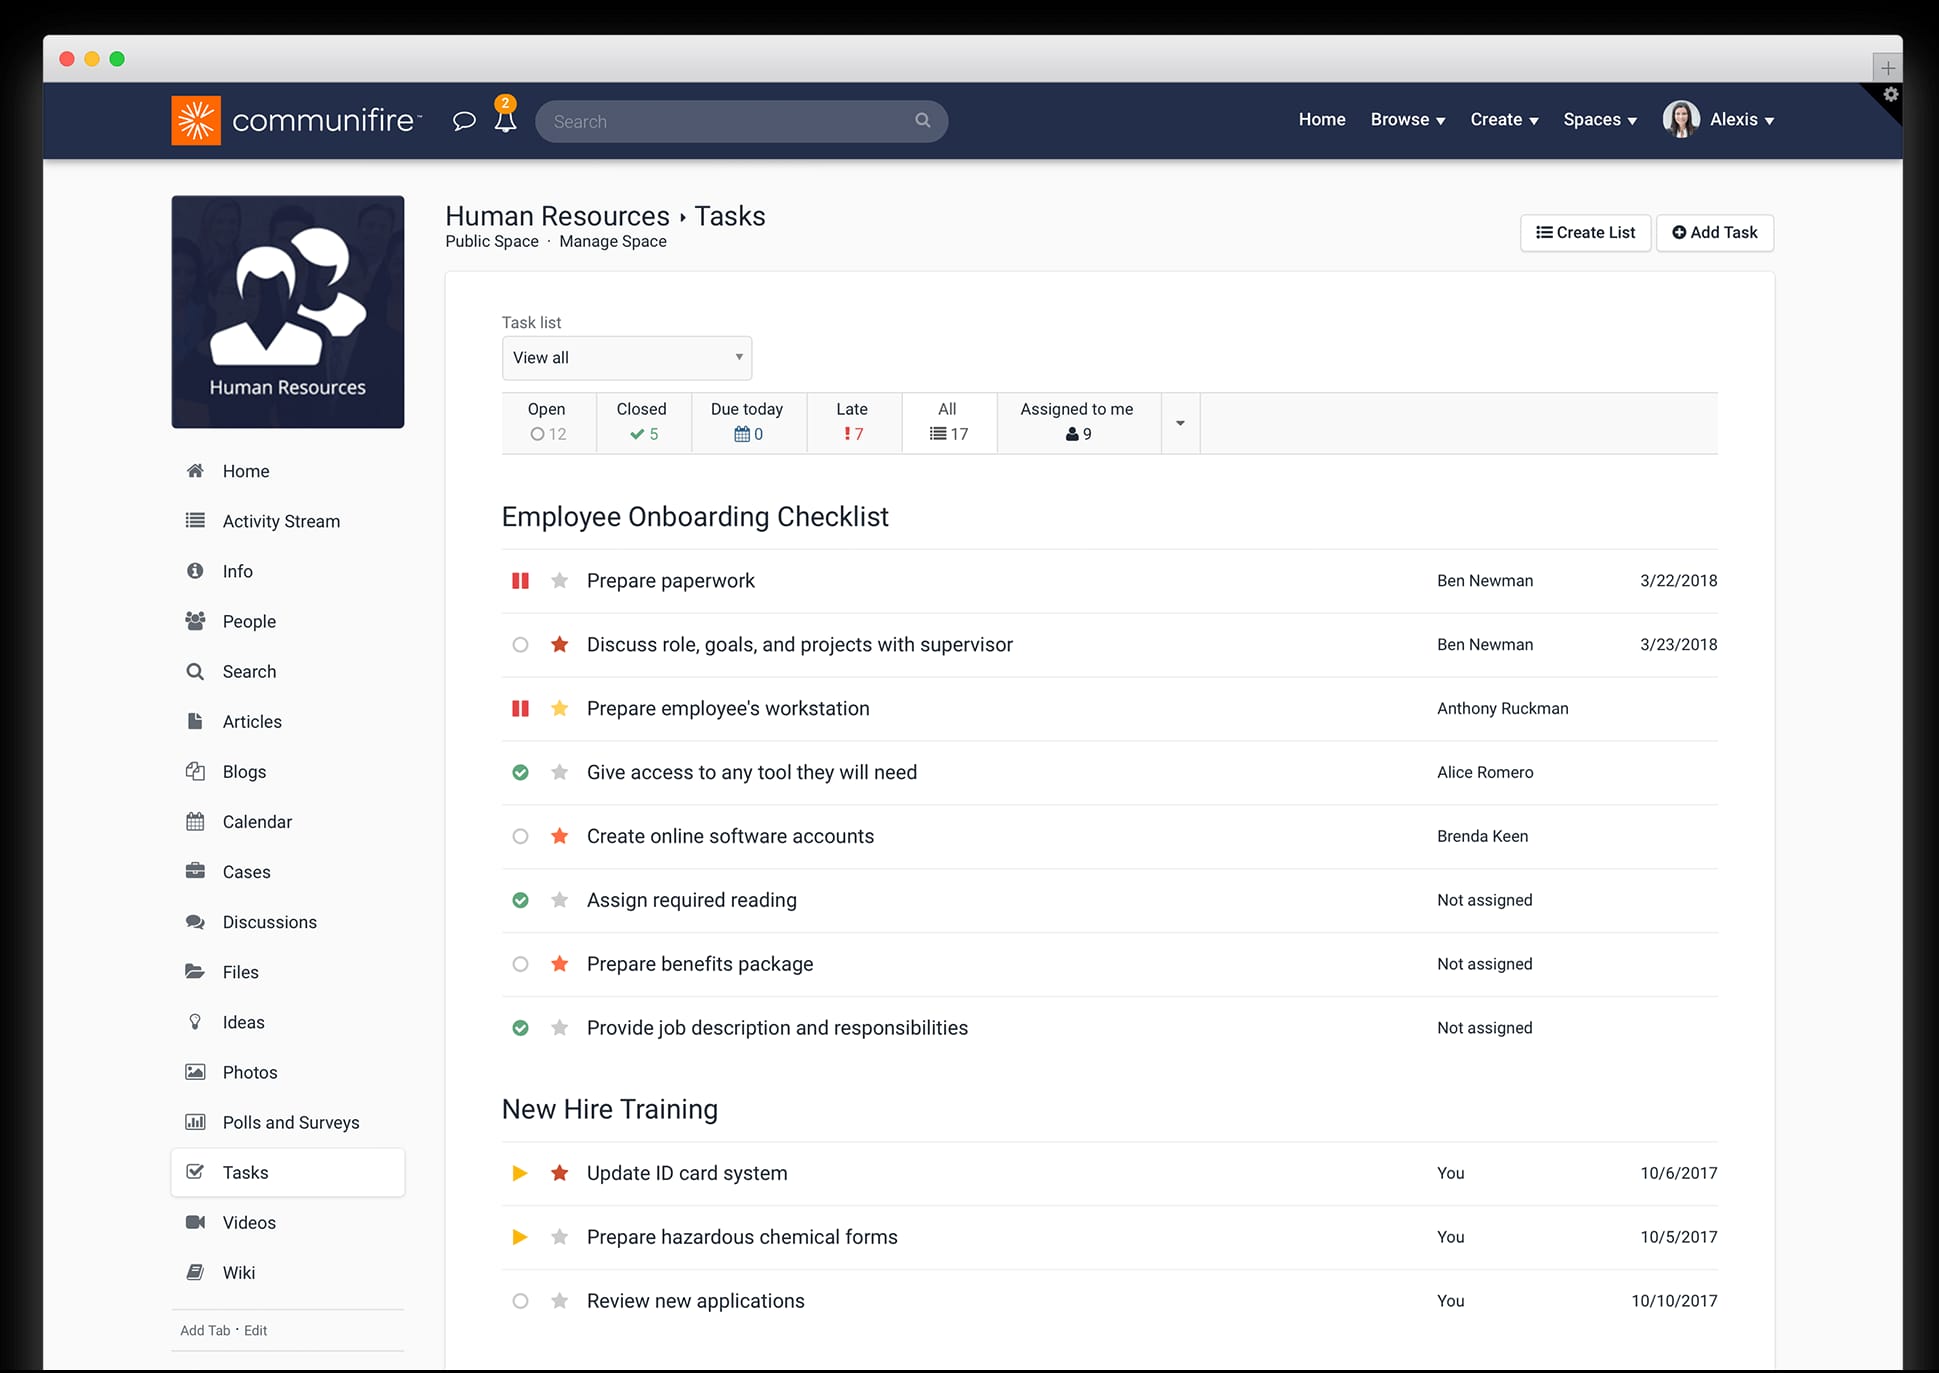The height and width of the screenshot is (1373, 1939).
Task: Click the settings gear in top-right corner
Action: pos(1890,94)
